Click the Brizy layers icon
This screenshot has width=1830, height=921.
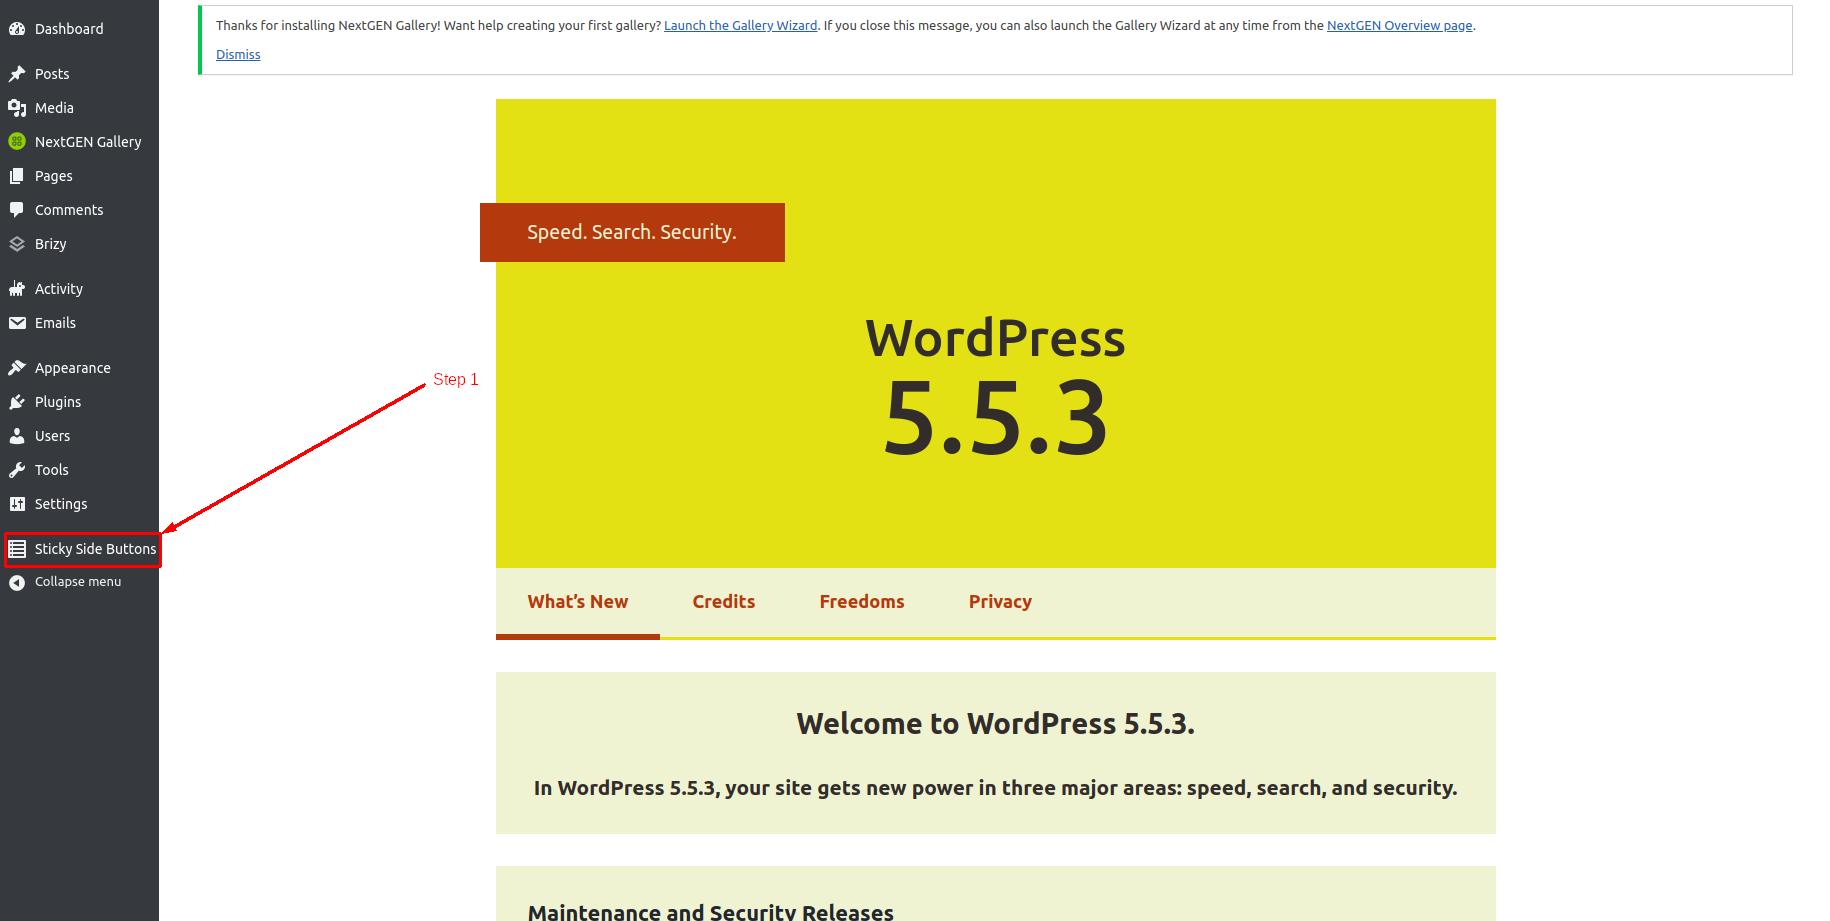tap(17, 244)
